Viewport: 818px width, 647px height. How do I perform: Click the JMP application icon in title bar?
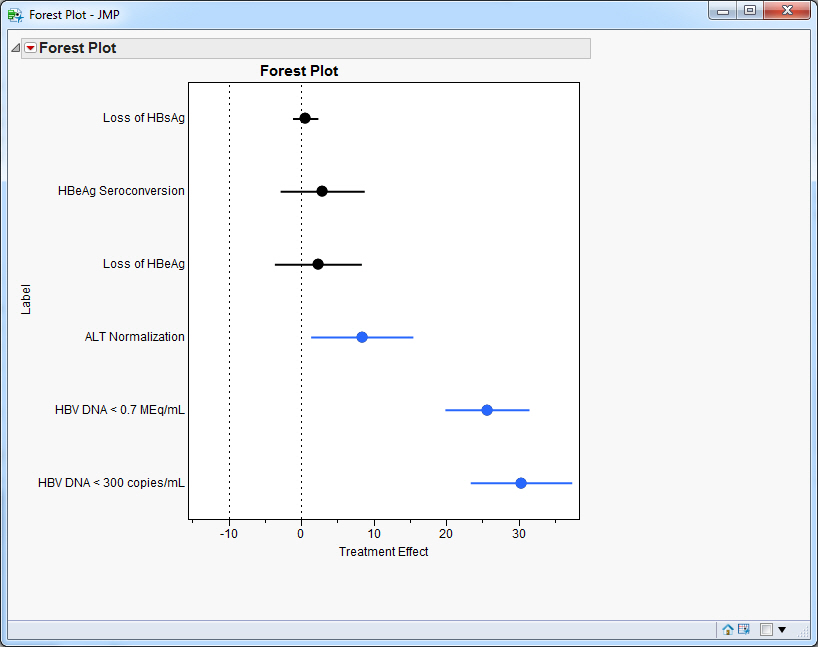15,15
